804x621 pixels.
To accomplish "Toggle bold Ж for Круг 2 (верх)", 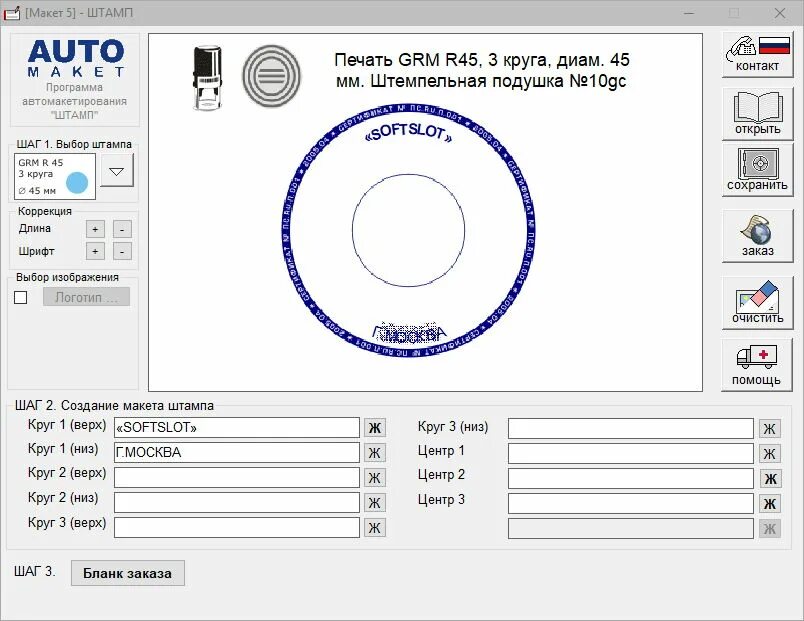I will click(375, 478).
